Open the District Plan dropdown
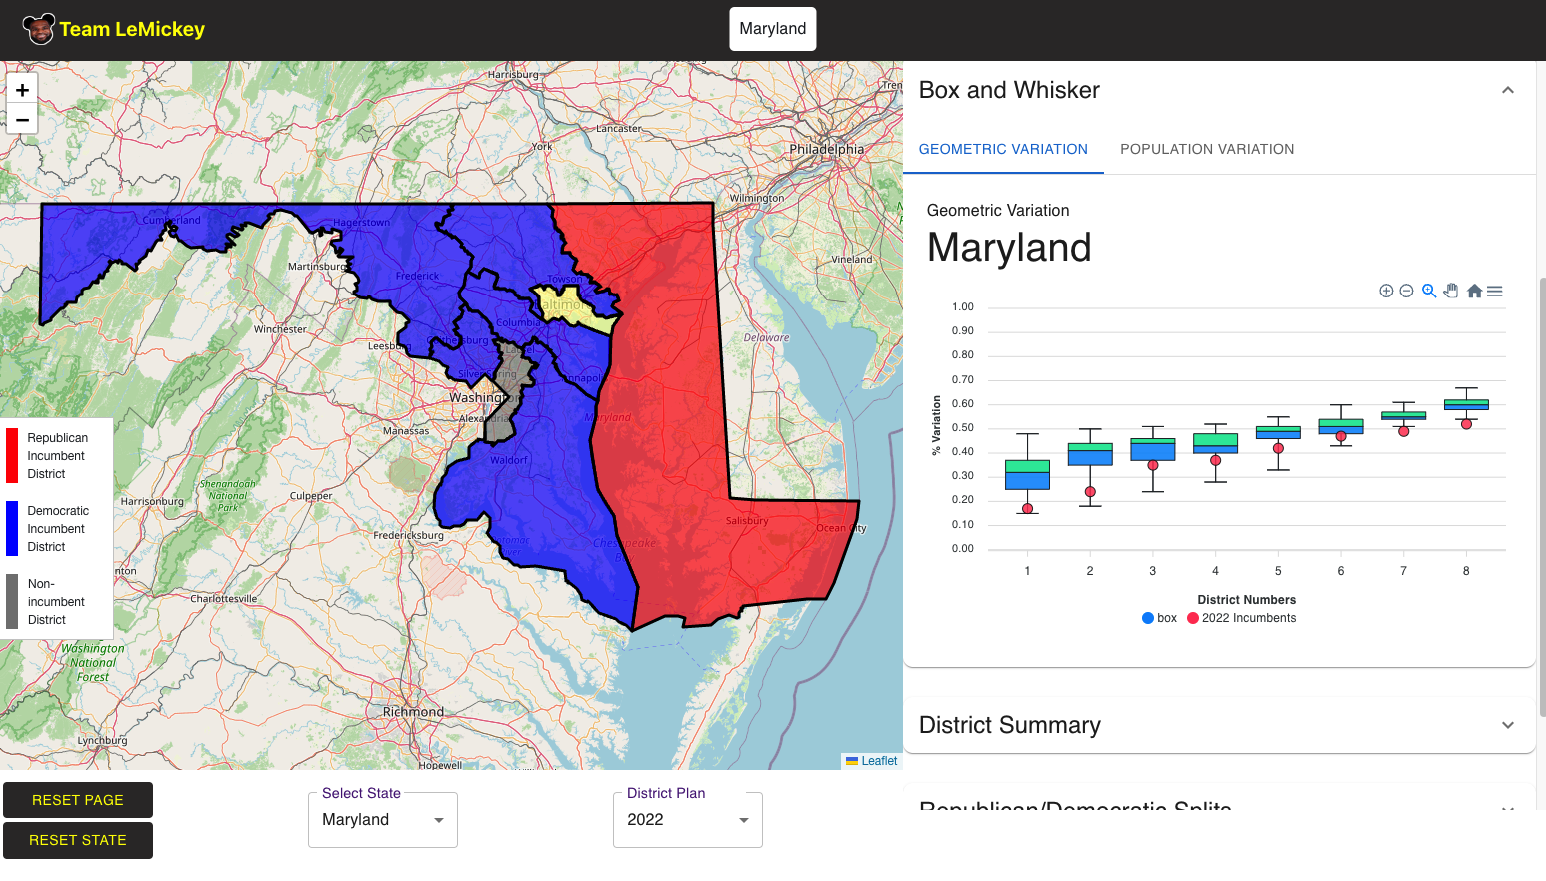The image size is (1546, 881). pyautogui.click(x=688, y=820)
